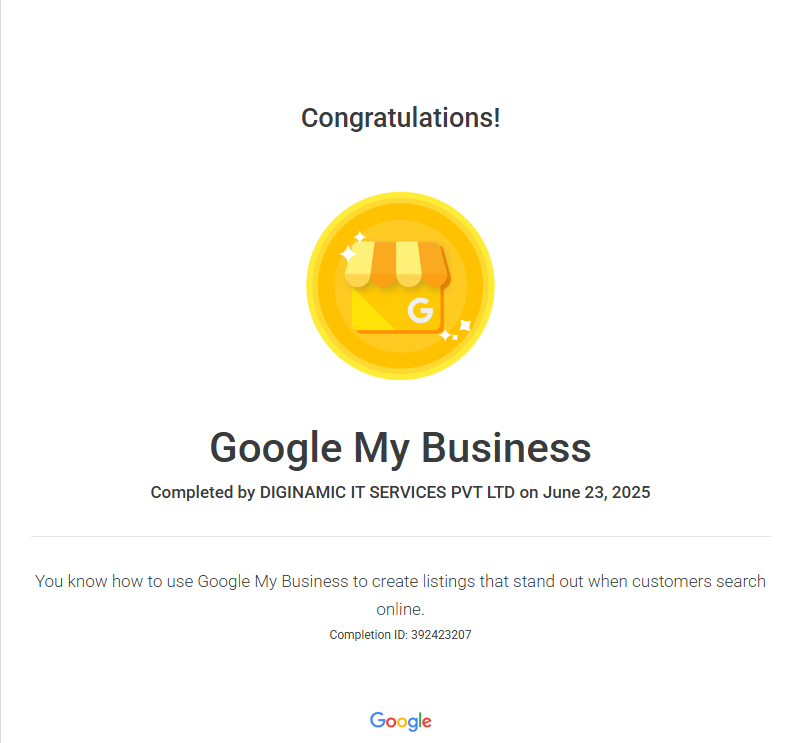The height and width of the screenshot is (743, 801).
Task: Click the outer yellow ring of badge
Action: 312,286
